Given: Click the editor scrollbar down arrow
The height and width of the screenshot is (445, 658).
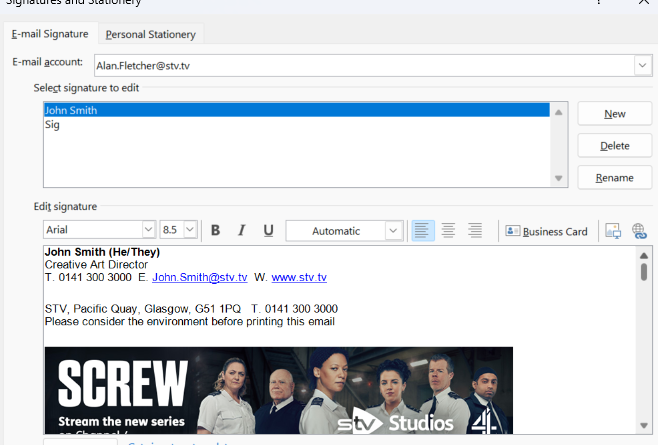Looking at the screenshot, I should [644, 426].
